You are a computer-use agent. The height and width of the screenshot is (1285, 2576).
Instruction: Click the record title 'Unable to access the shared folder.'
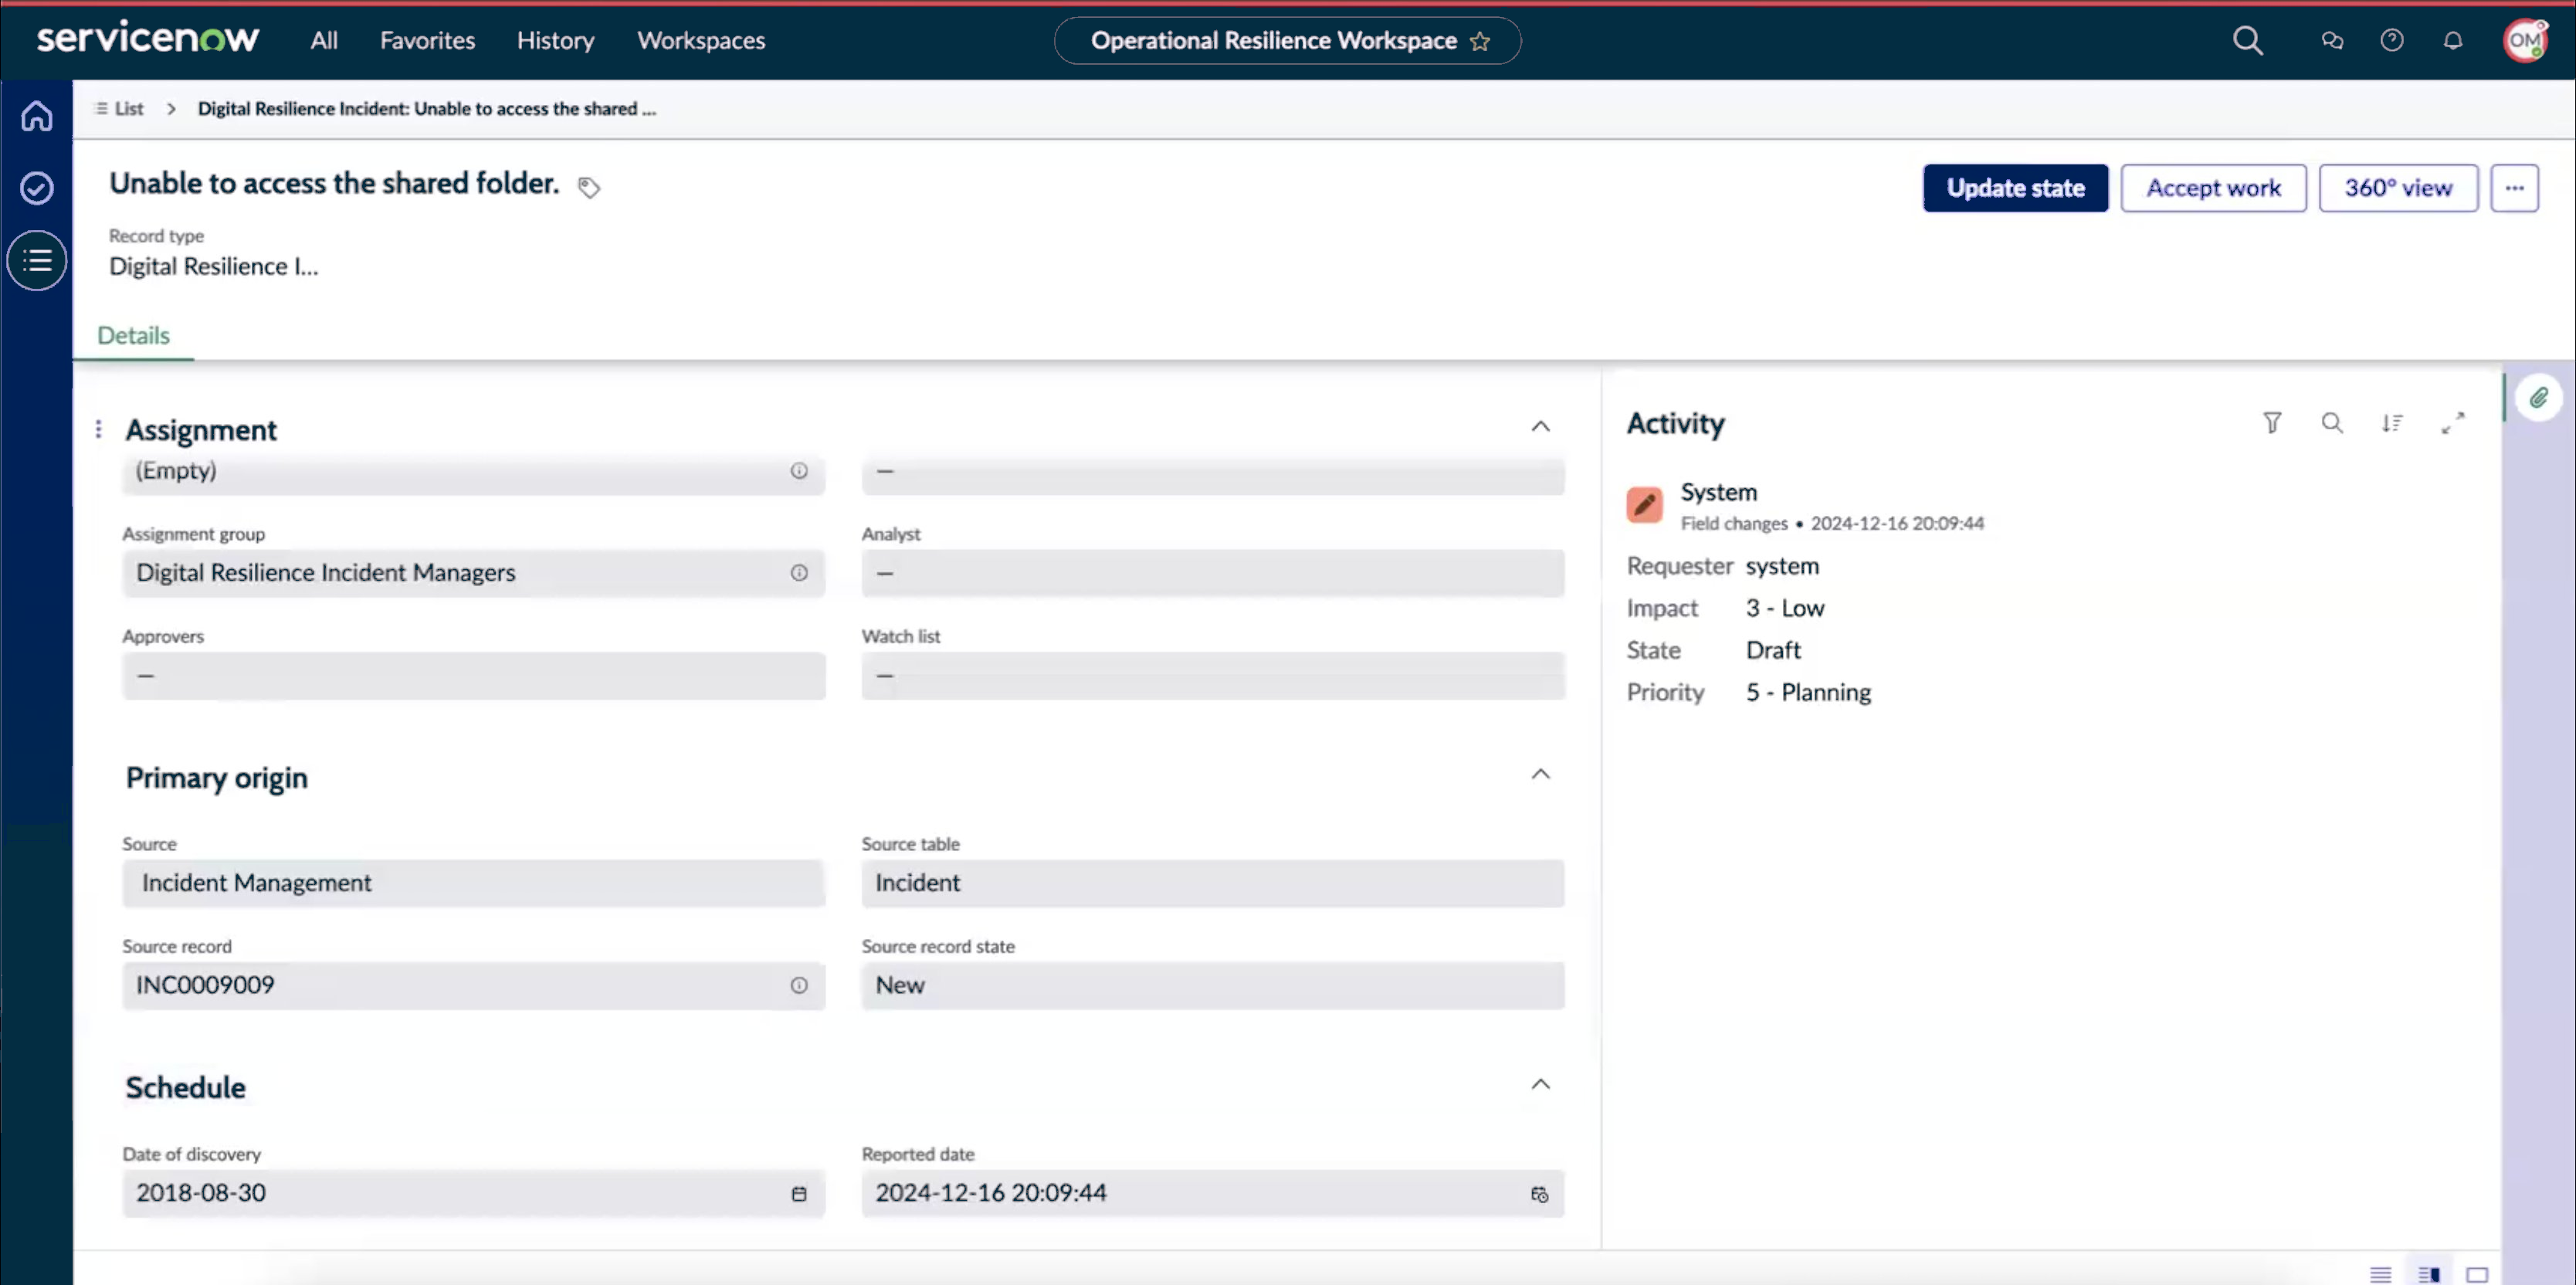tap(334, 184)
